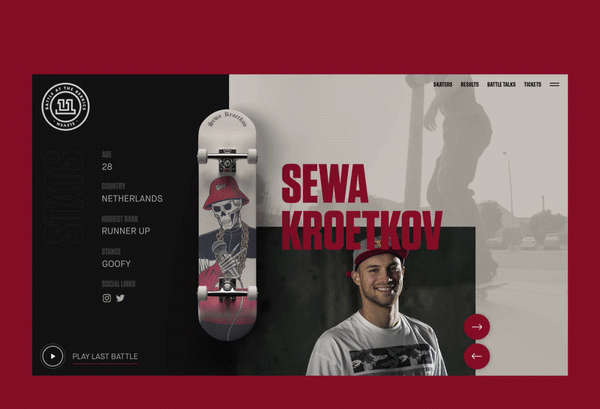
Task: Go to next skater with right arrow
Action: [x=477, y=327]
